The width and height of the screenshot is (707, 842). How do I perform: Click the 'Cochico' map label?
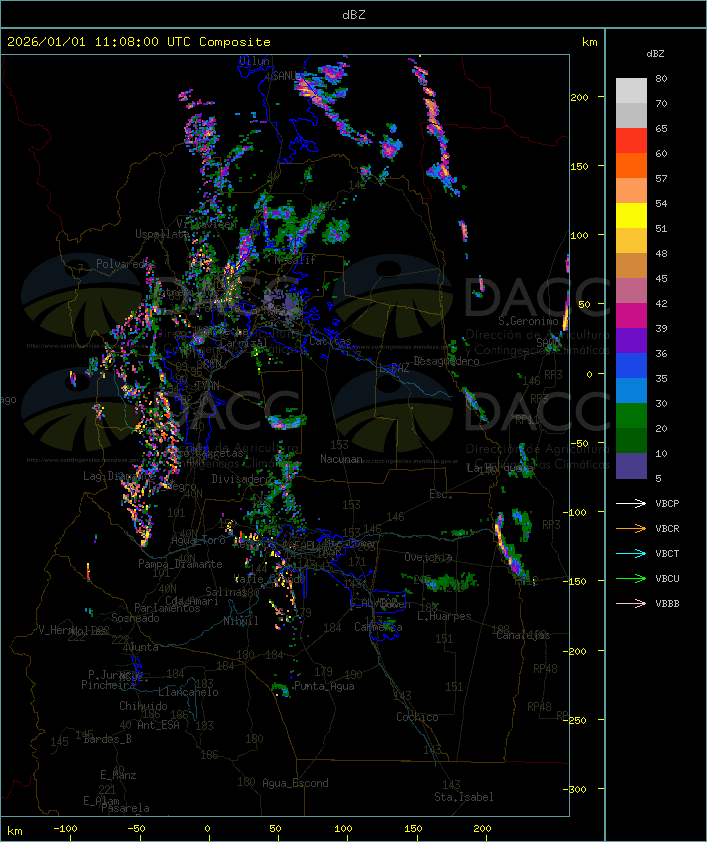pos(417,717)
